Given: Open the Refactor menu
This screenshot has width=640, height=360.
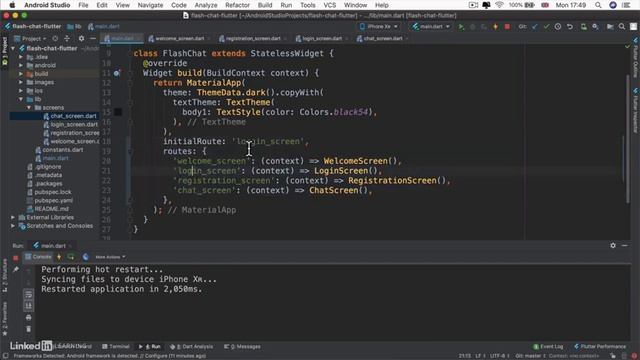Looking at the screenshot, I should [237, 5].
